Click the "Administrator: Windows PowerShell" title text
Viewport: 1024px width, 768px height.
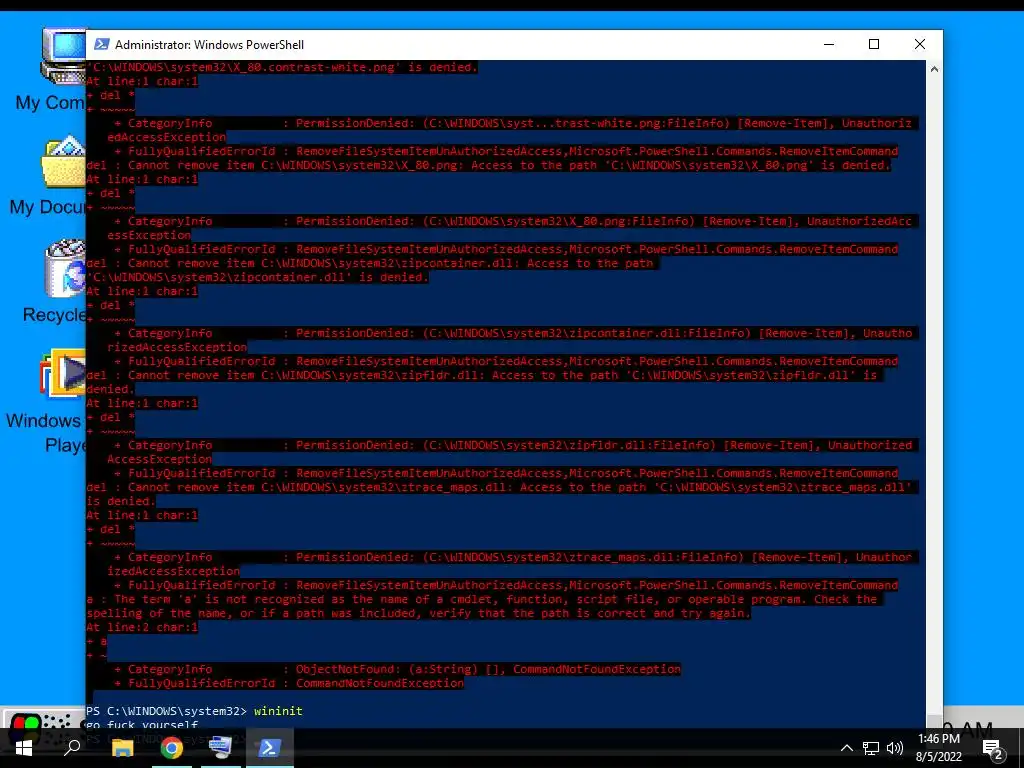[210, 44]
